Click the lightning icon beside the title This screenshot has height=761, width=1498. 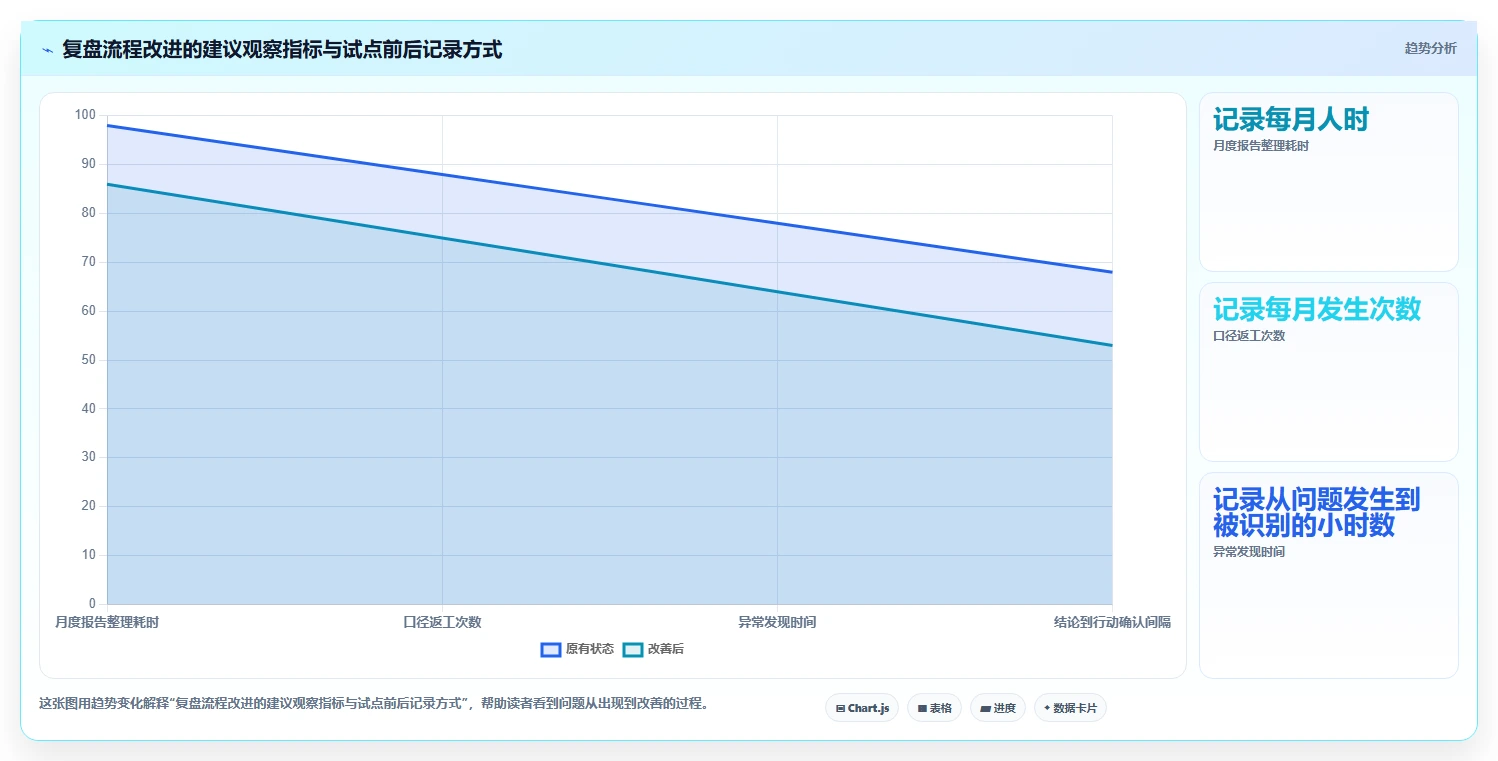tap(48, 50)
